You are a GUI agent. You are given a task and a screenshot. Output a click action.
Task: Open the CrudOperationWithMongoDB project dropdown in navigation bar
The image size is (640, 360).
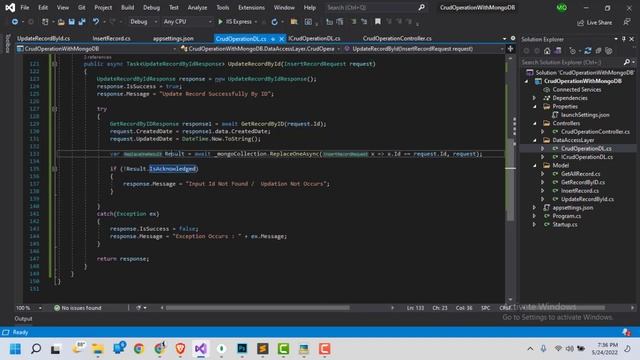[x=97, y=49]
